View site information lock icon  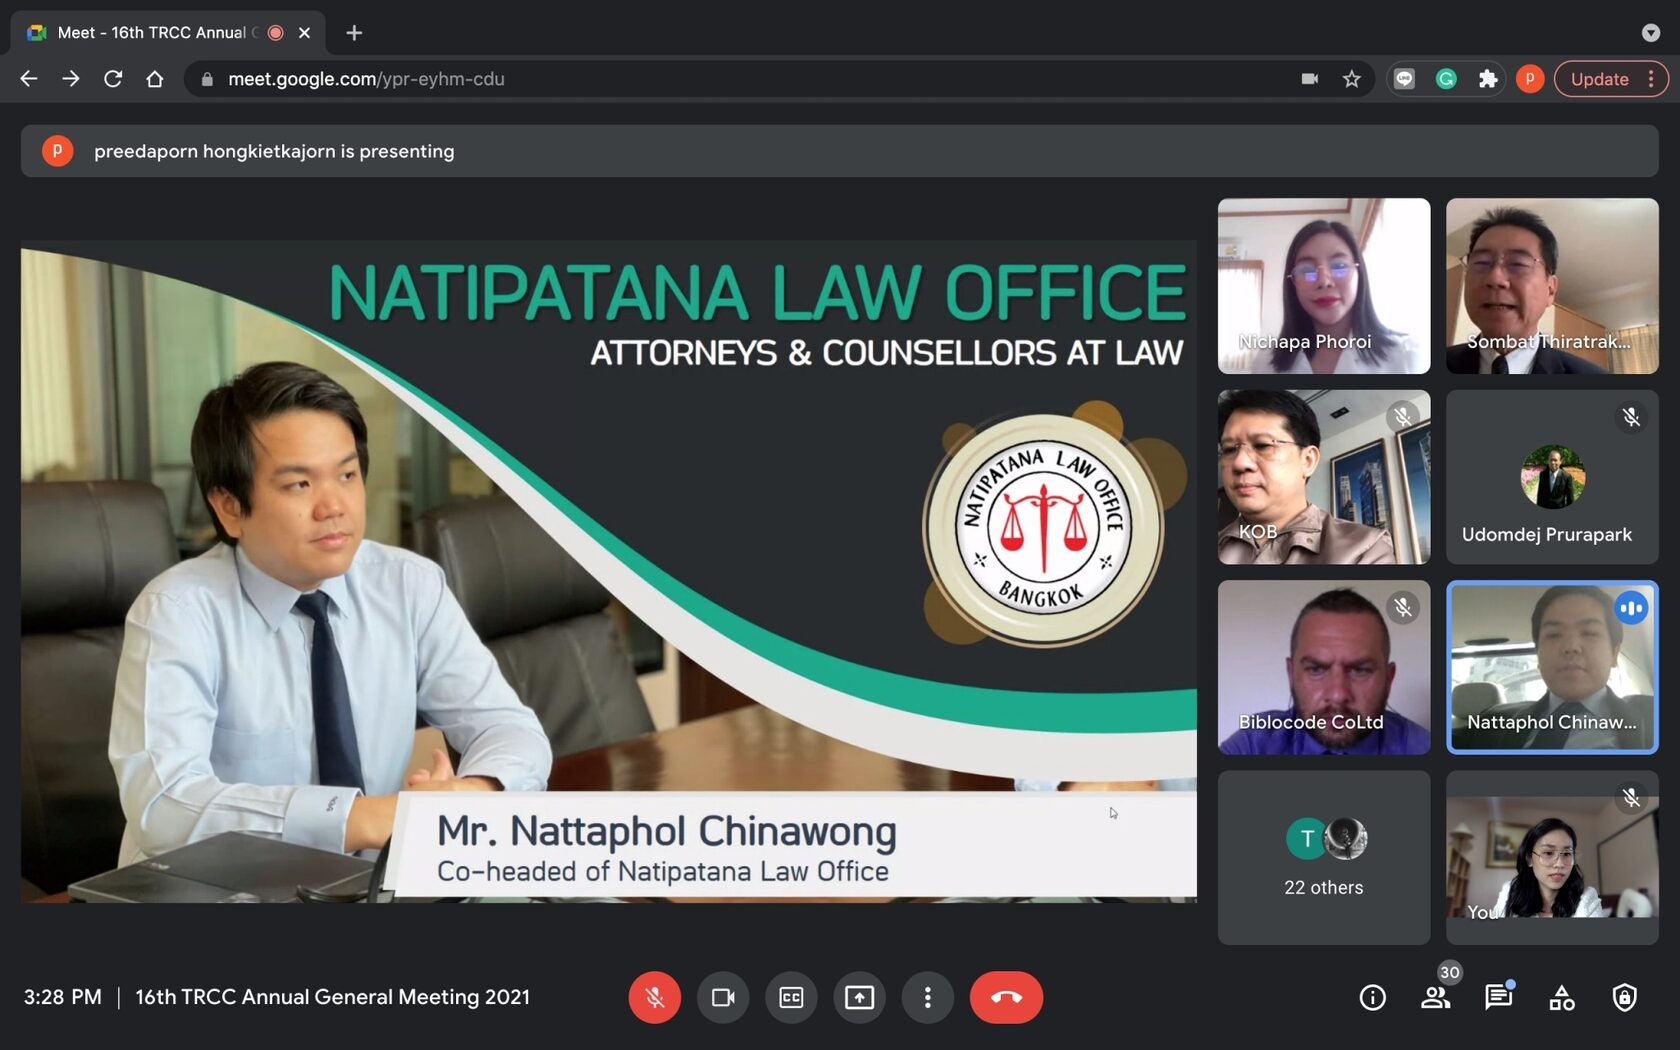pos(207,79)
